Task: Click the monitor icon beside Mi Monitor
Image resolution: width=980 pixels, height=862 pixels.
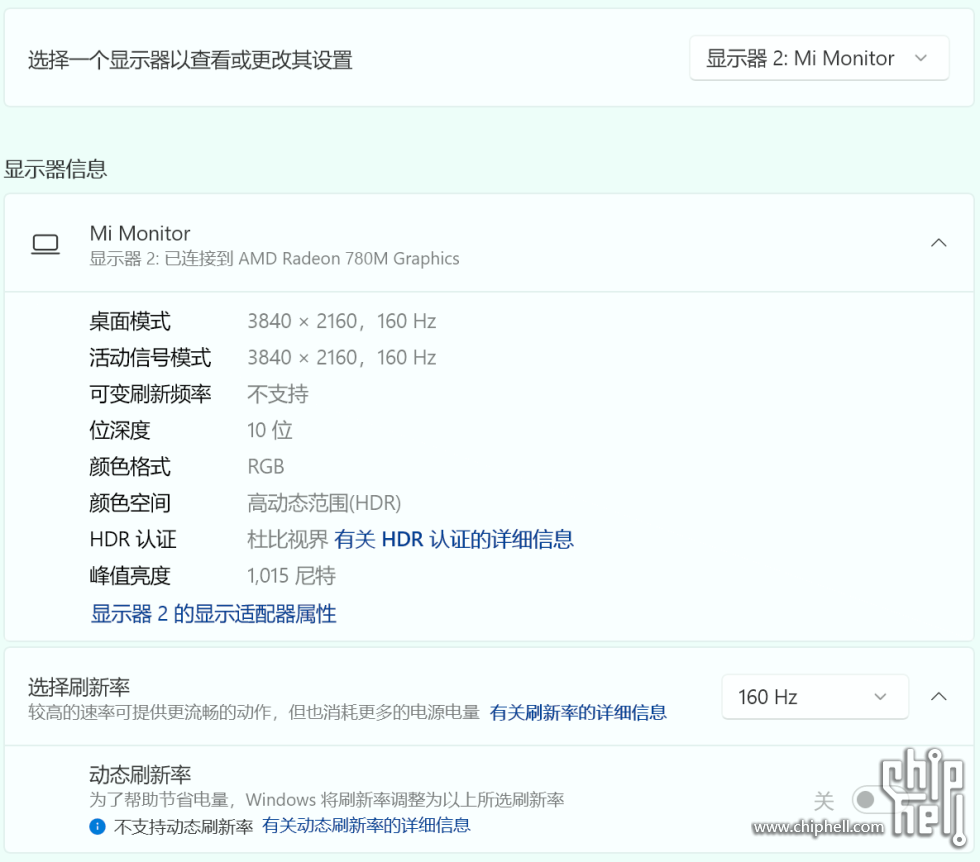Action: 45,244
